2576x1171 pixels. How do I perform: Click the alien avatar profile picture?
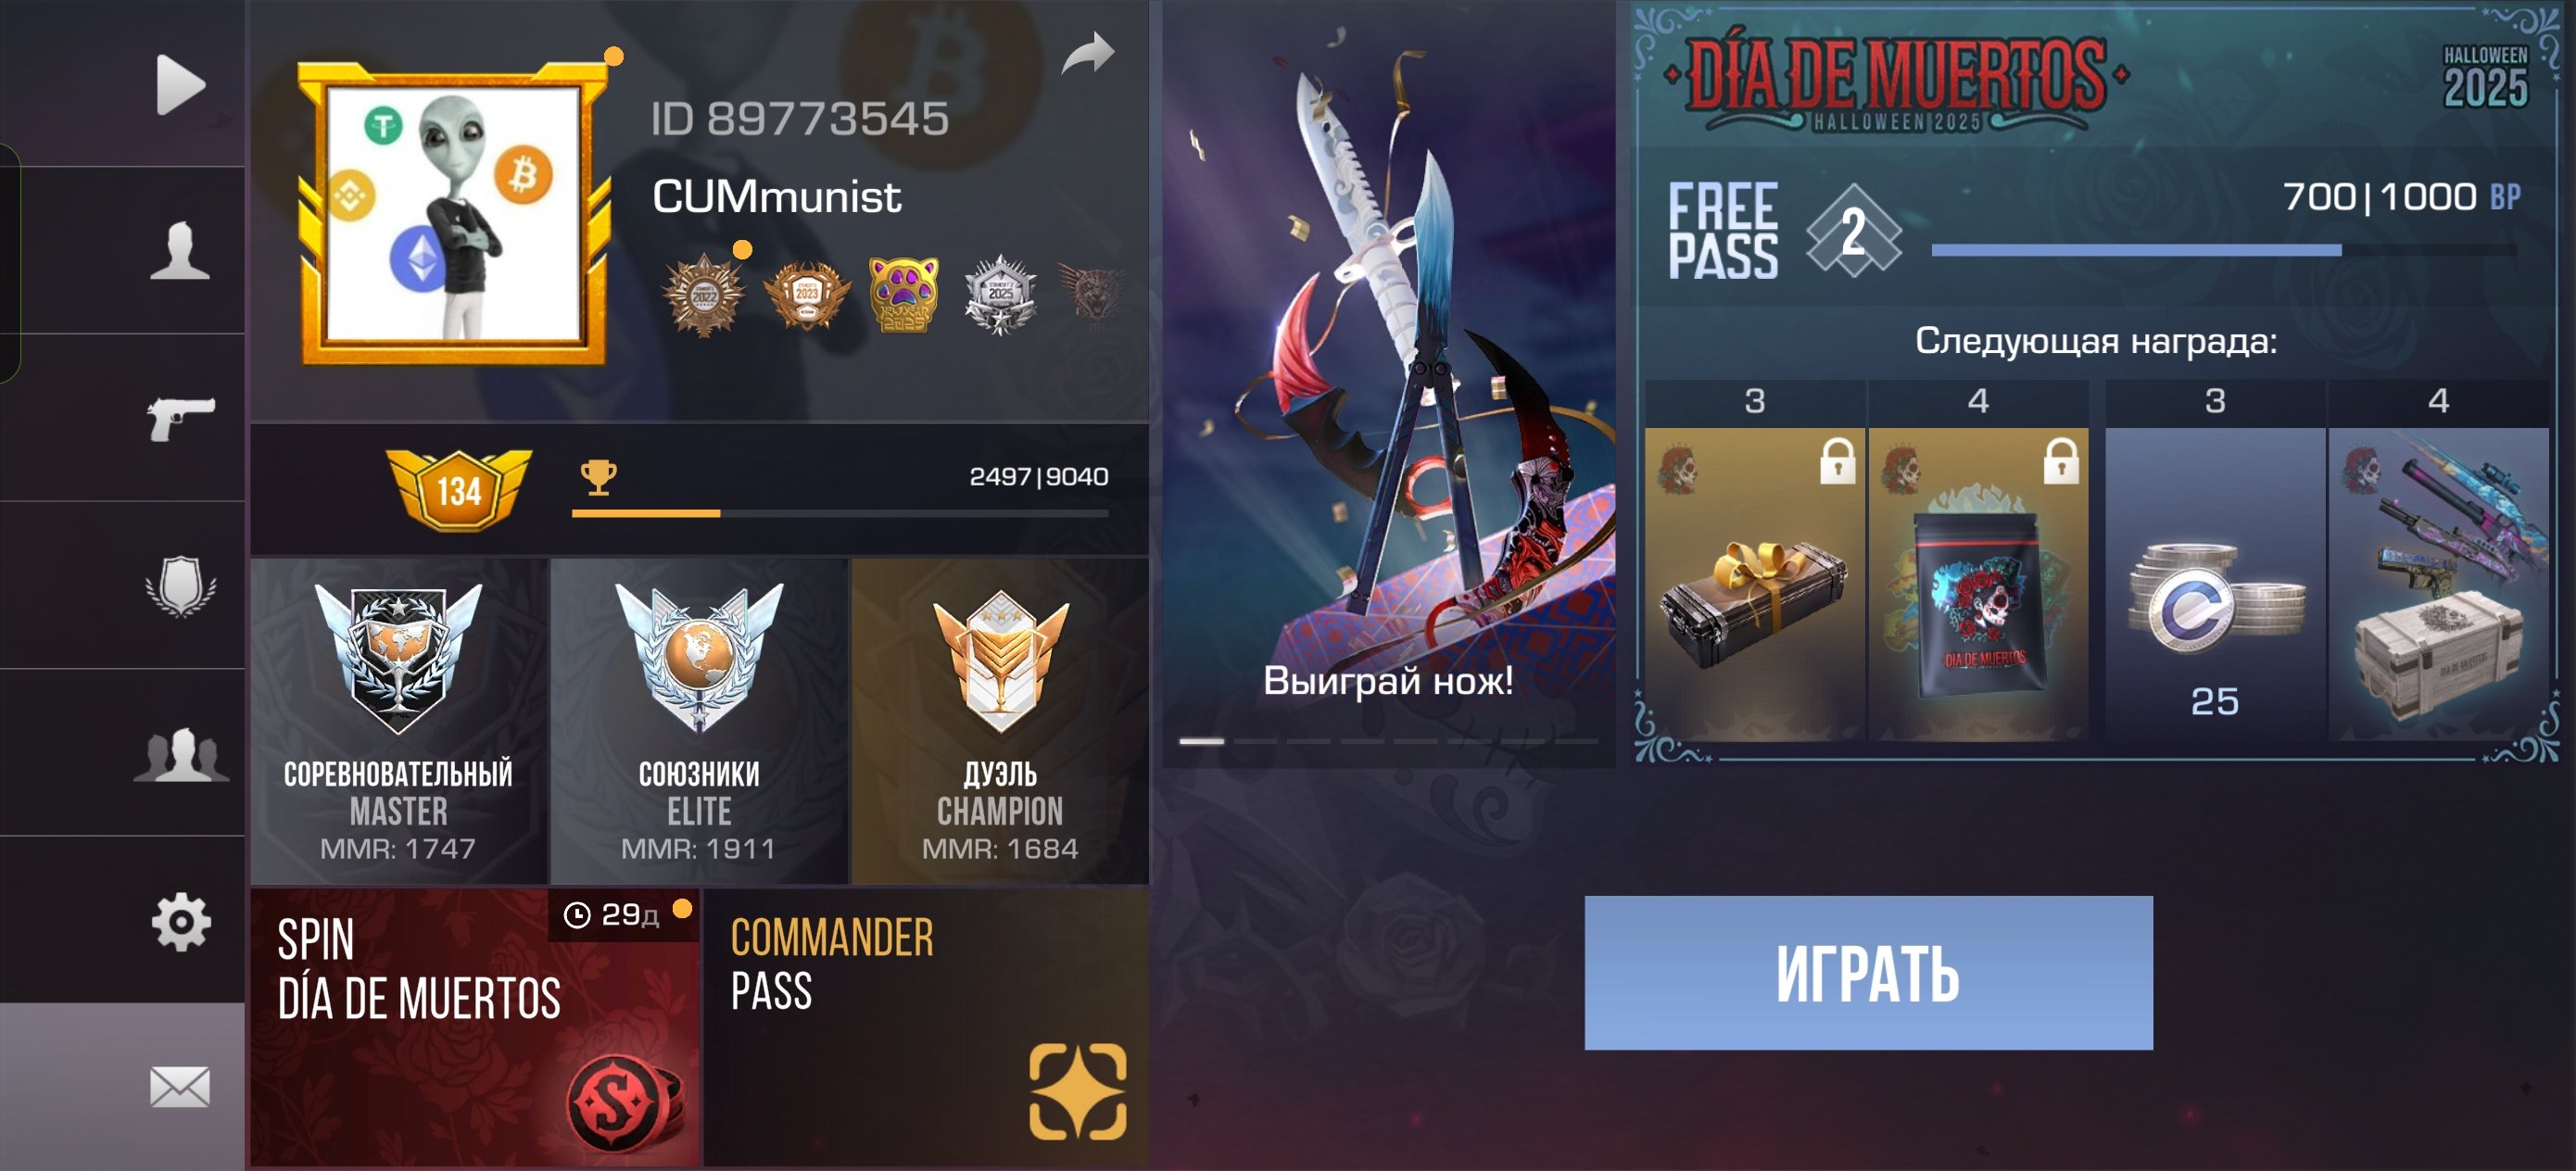tap(454, 214)
